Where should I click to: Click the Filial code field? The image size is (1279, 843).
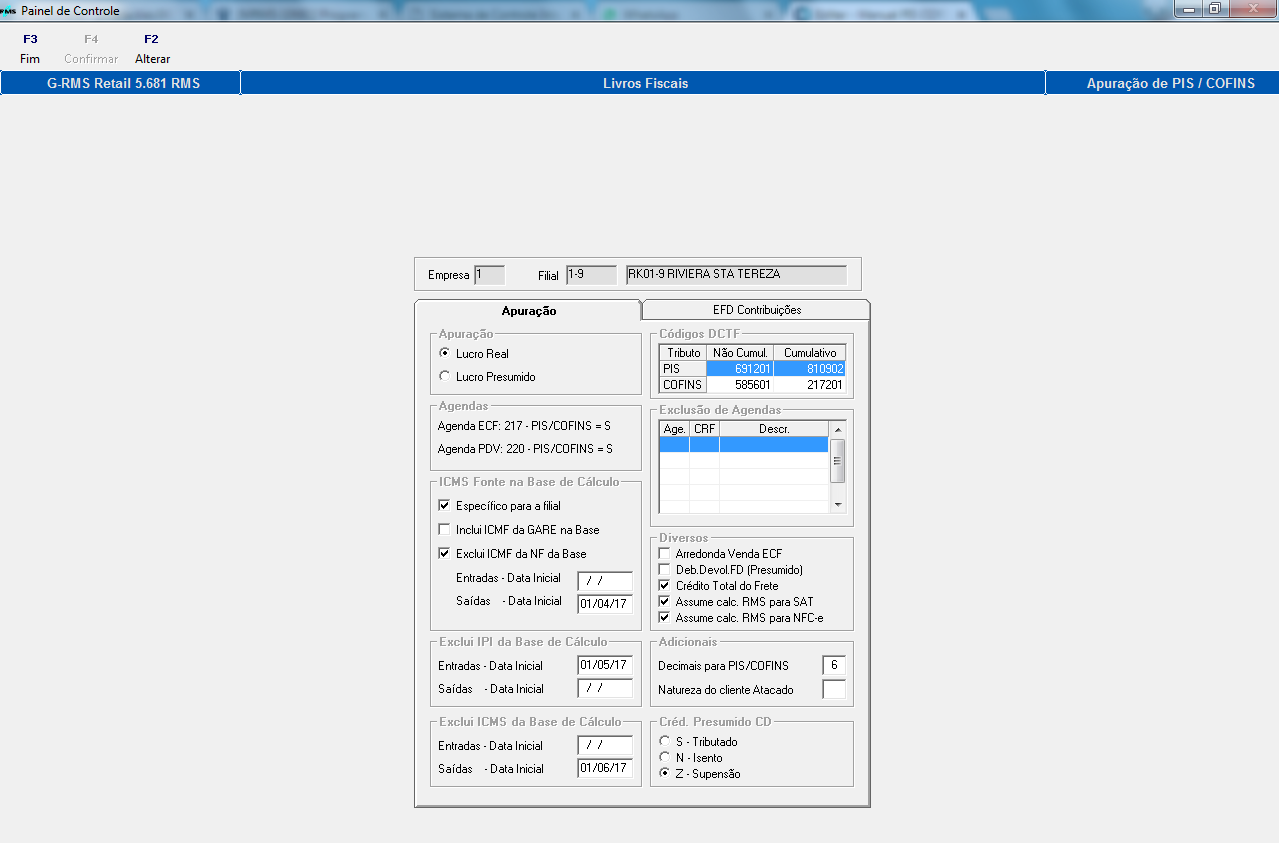pos(591,274)
